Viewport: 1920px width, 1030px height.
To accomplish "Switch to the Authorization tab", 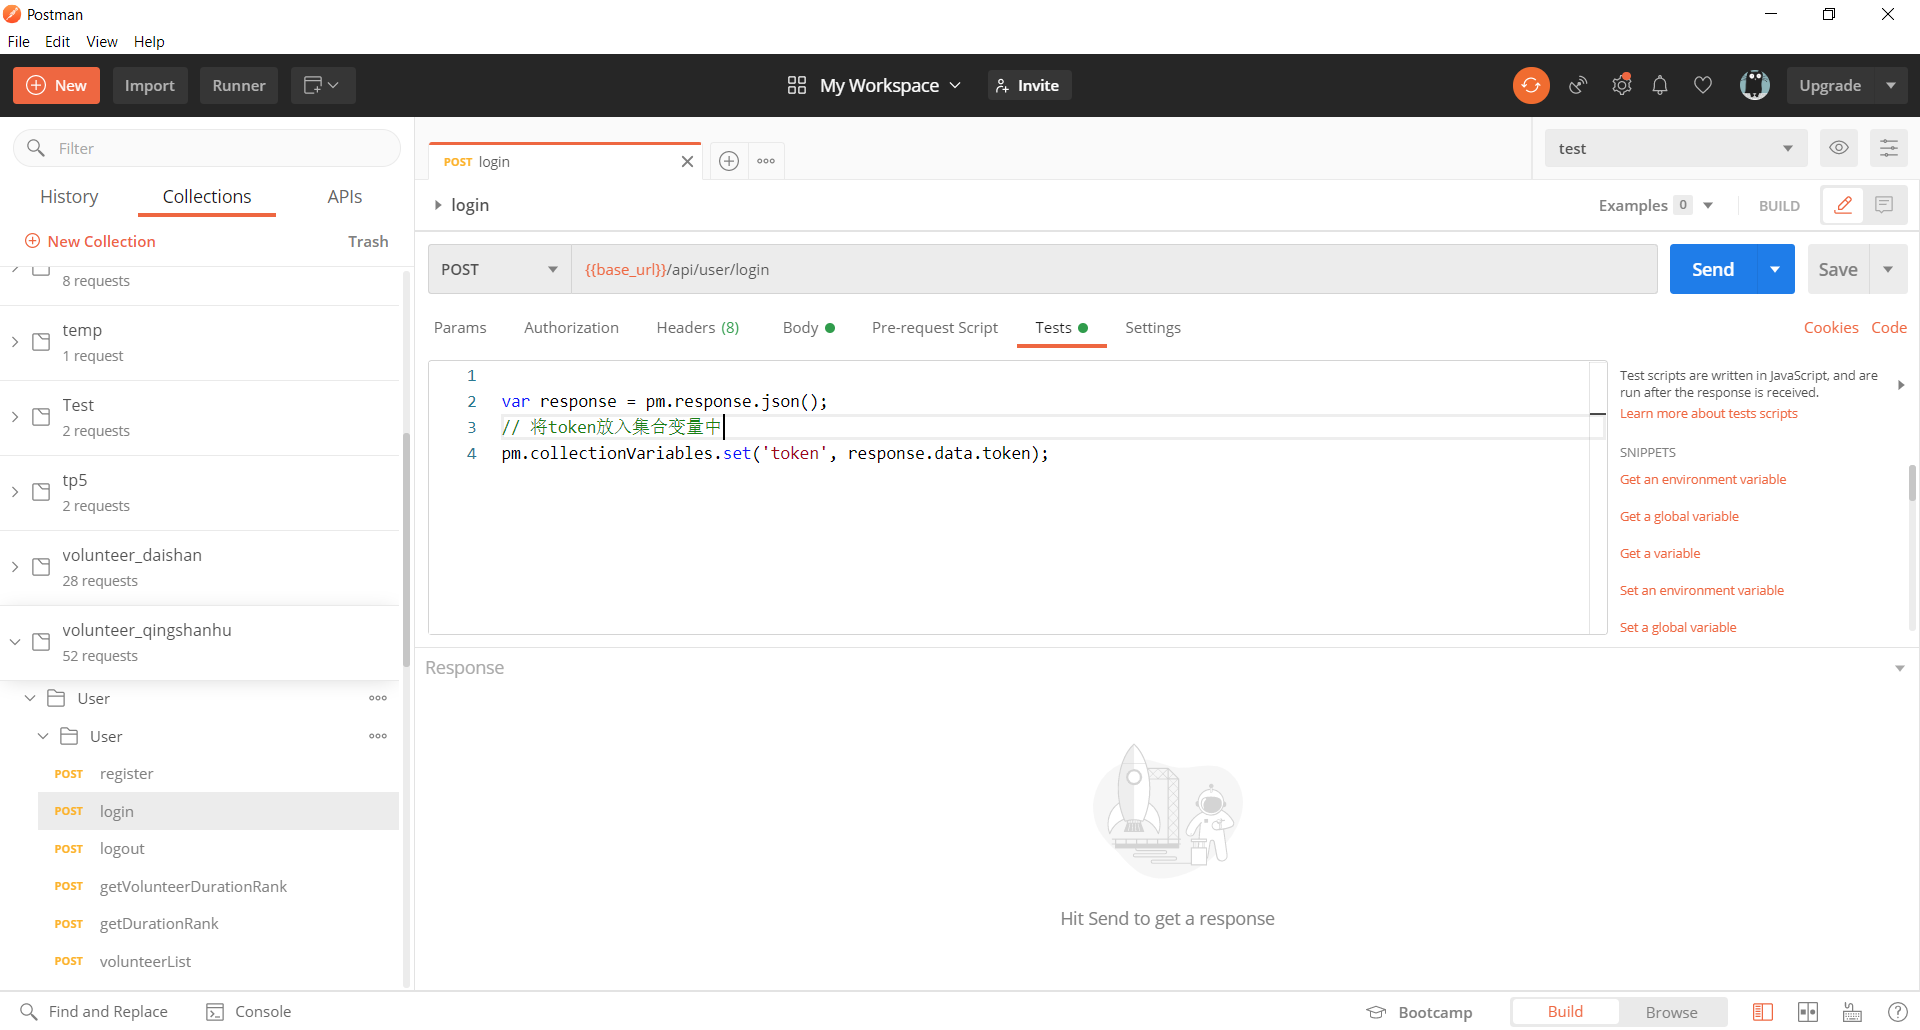I will point(571,328).
